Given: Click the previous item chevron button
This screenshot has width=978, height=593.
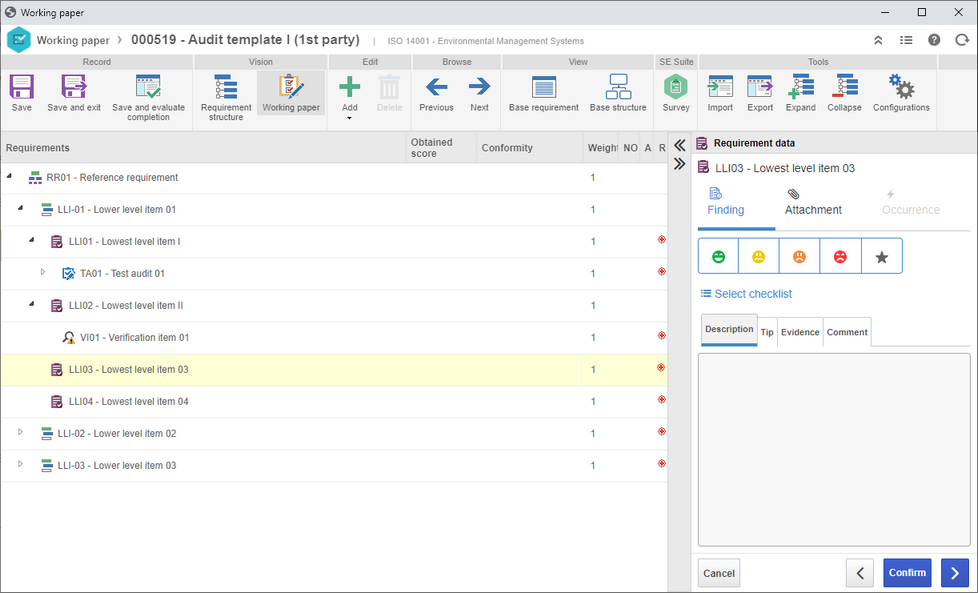Looking at the screenshot, I should click(860, 573).
